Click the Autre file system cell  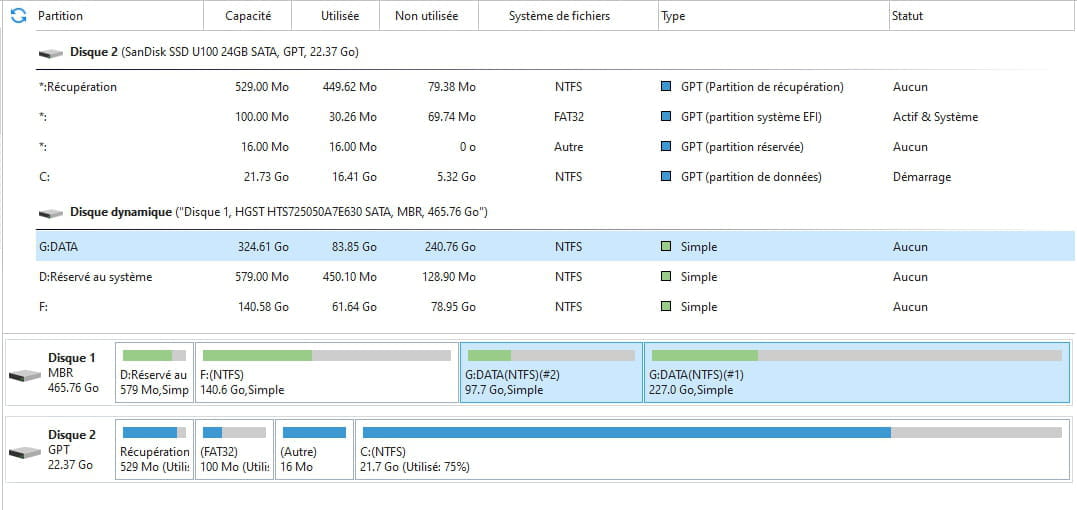tap(569, 147)
